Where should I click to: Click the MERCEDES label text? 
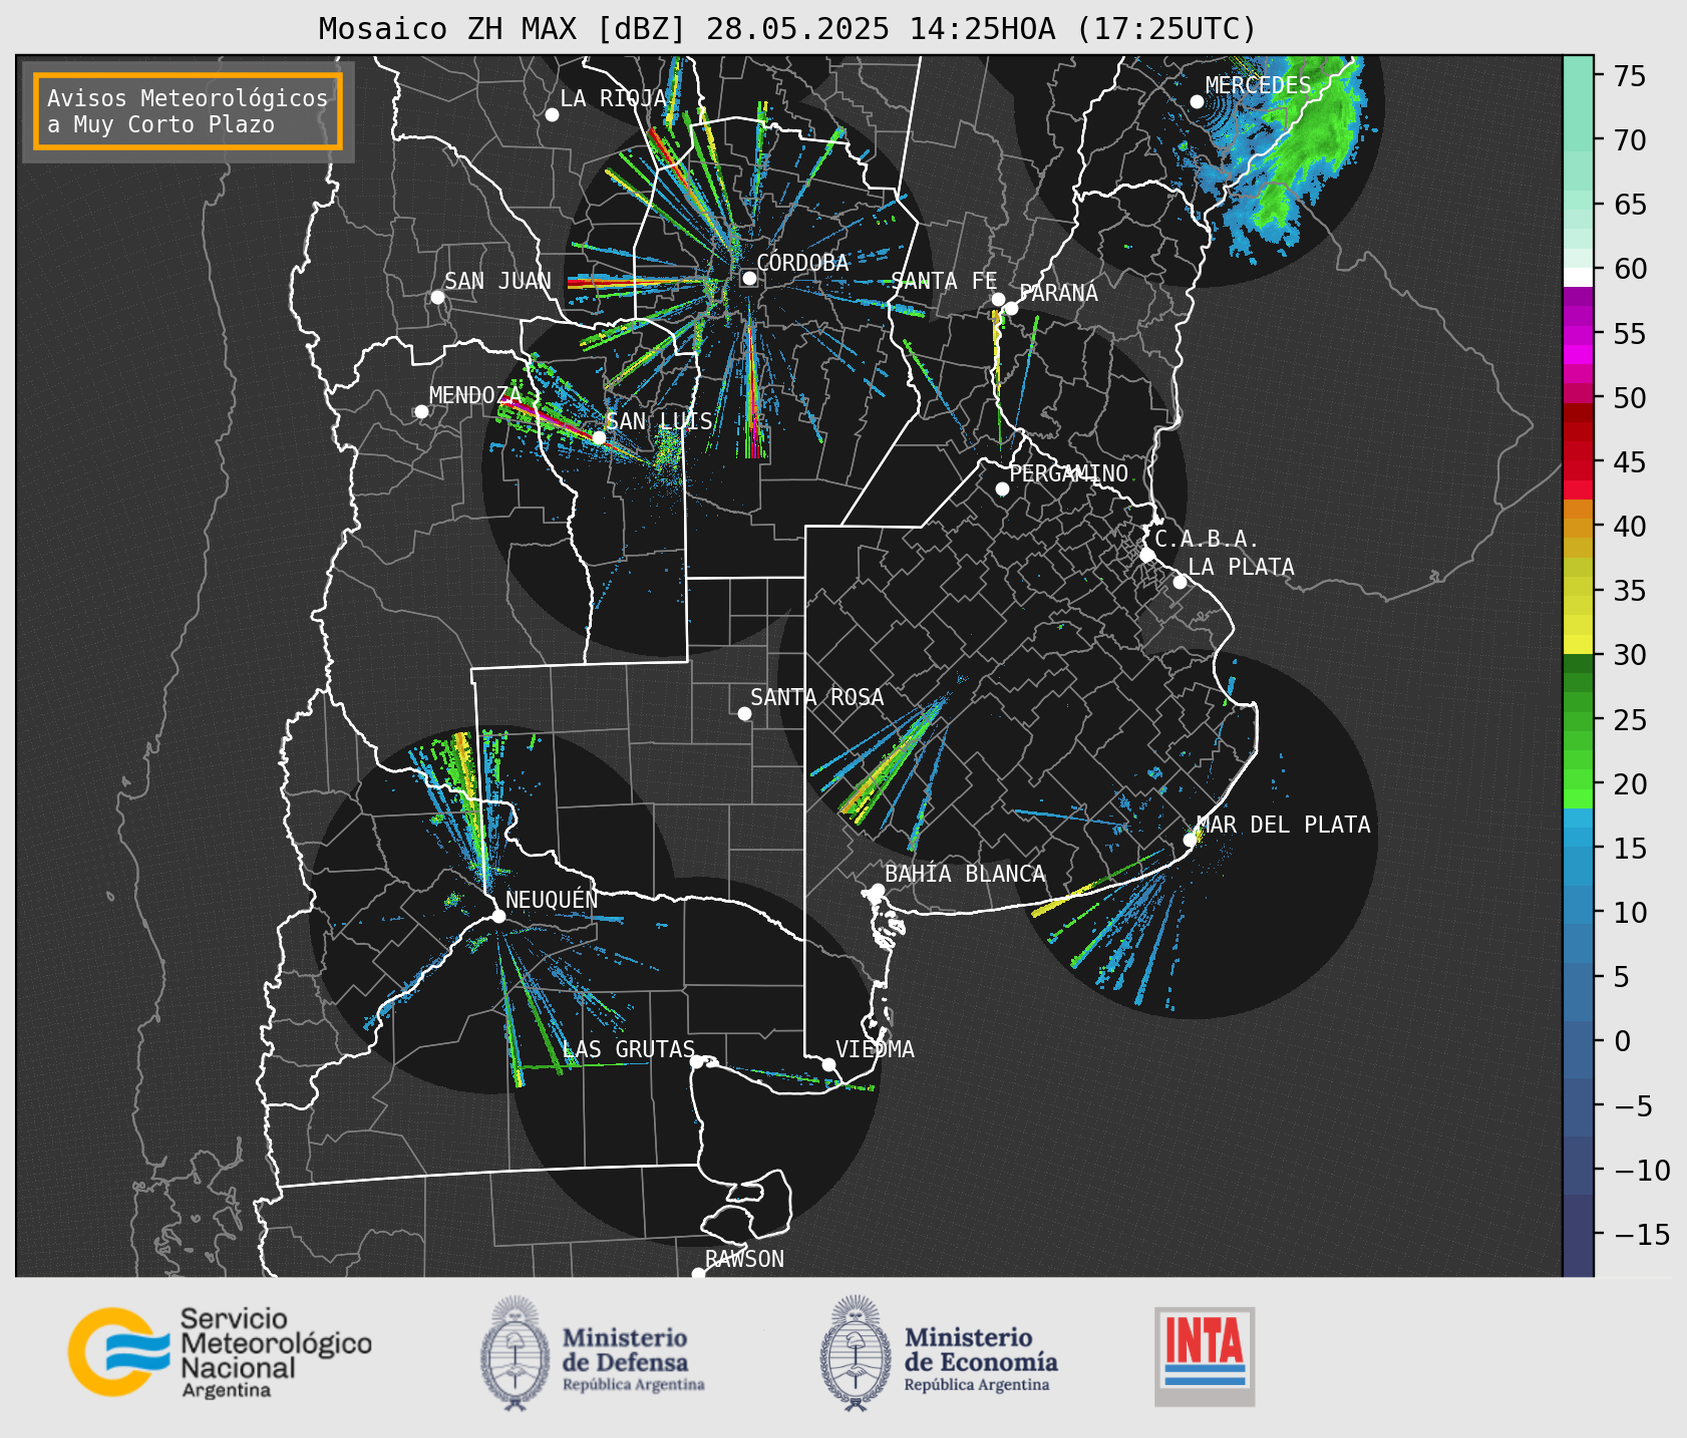pos(1258,86)
